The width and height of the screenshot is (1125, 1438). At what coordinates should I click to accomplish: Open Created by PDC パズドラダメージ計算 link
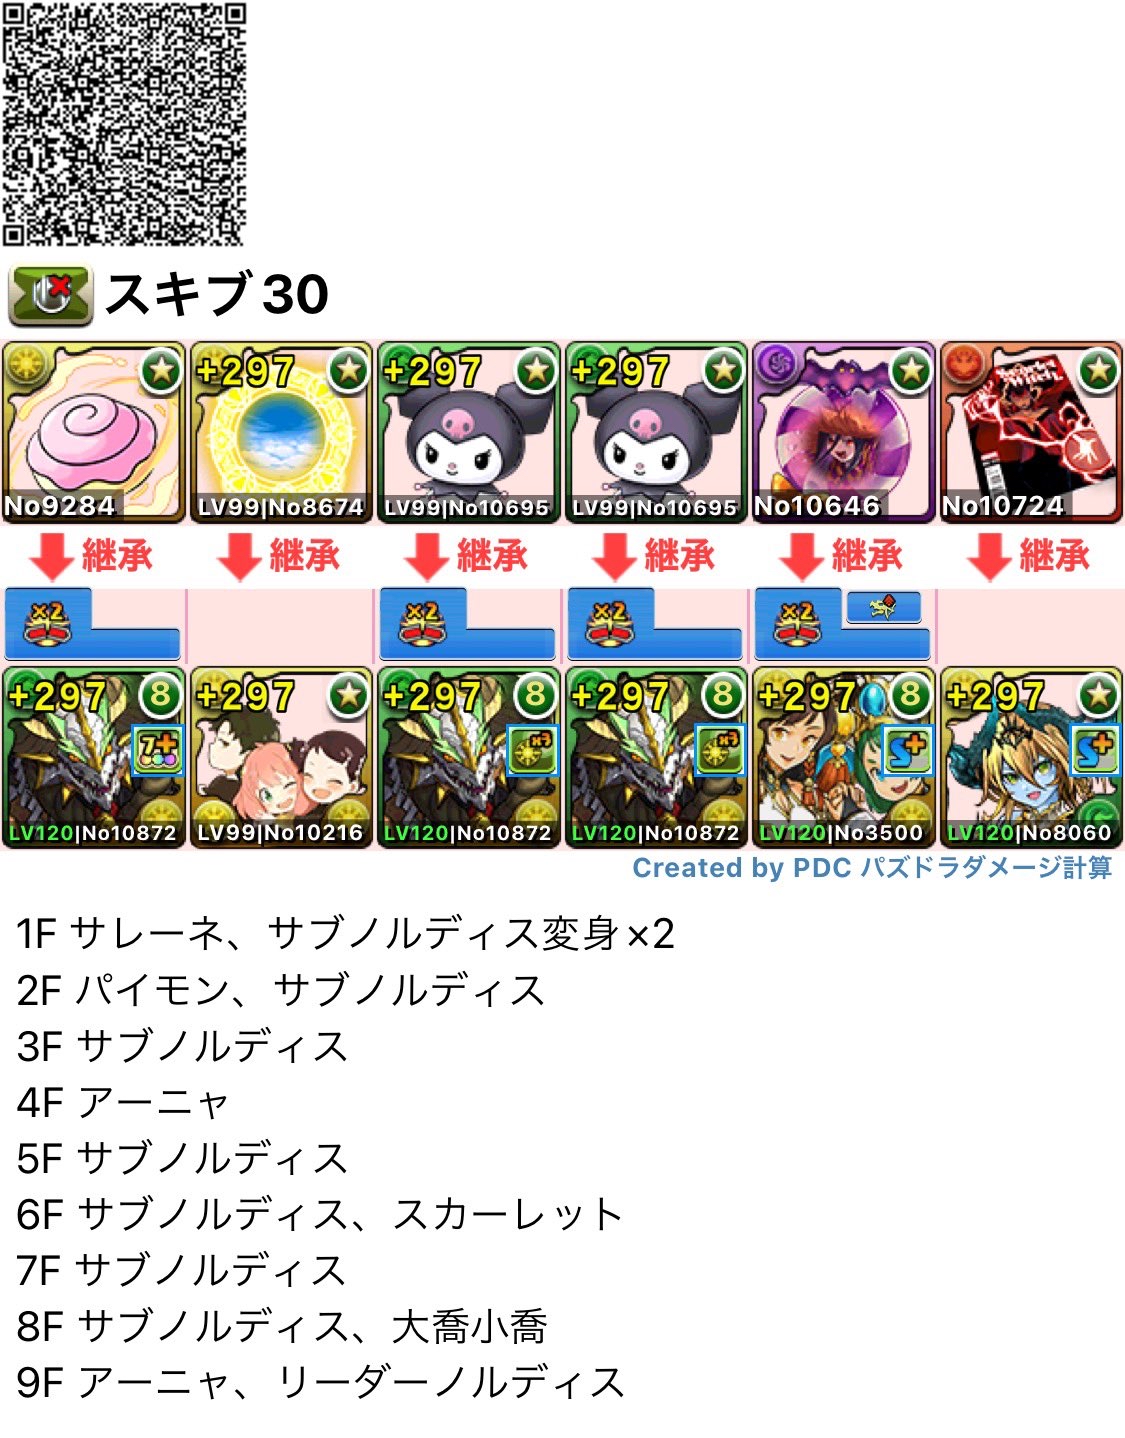click(x=872, y=868)
